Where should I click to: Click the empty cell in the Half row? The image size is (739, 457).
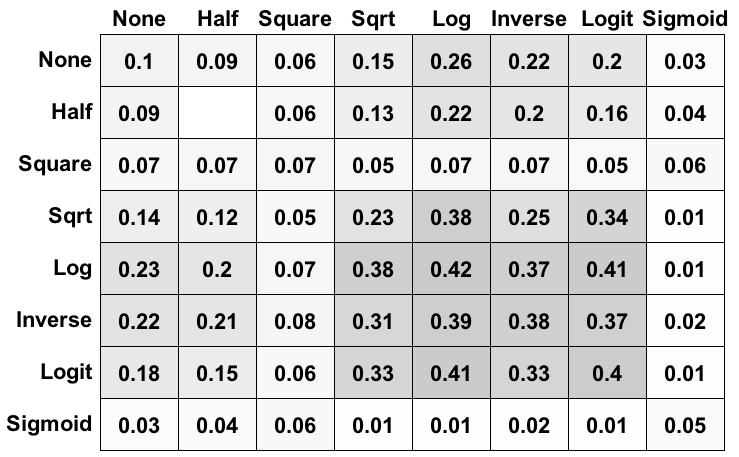(x=217, y=113)
